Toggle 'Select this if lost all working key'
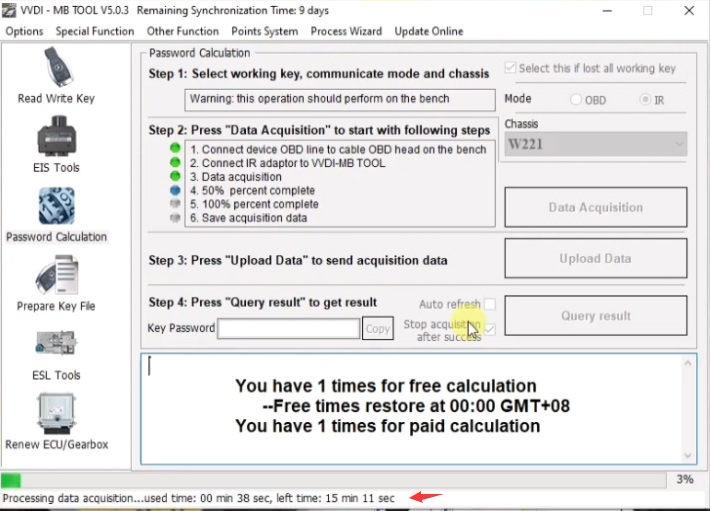This screenshot has height=511, width=710. tap(510, 68)
